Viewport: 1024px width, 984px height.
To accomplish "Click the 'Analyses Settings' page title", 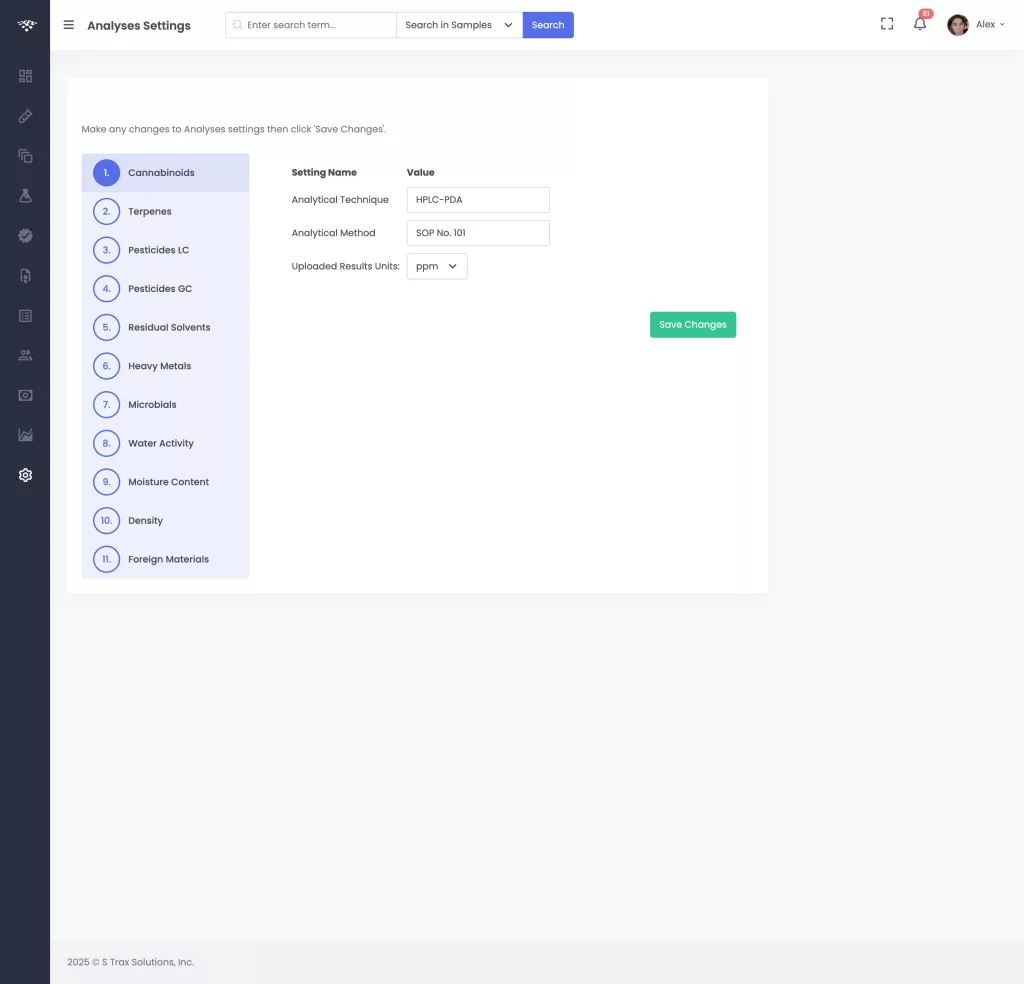I will [x=139, y=25].
